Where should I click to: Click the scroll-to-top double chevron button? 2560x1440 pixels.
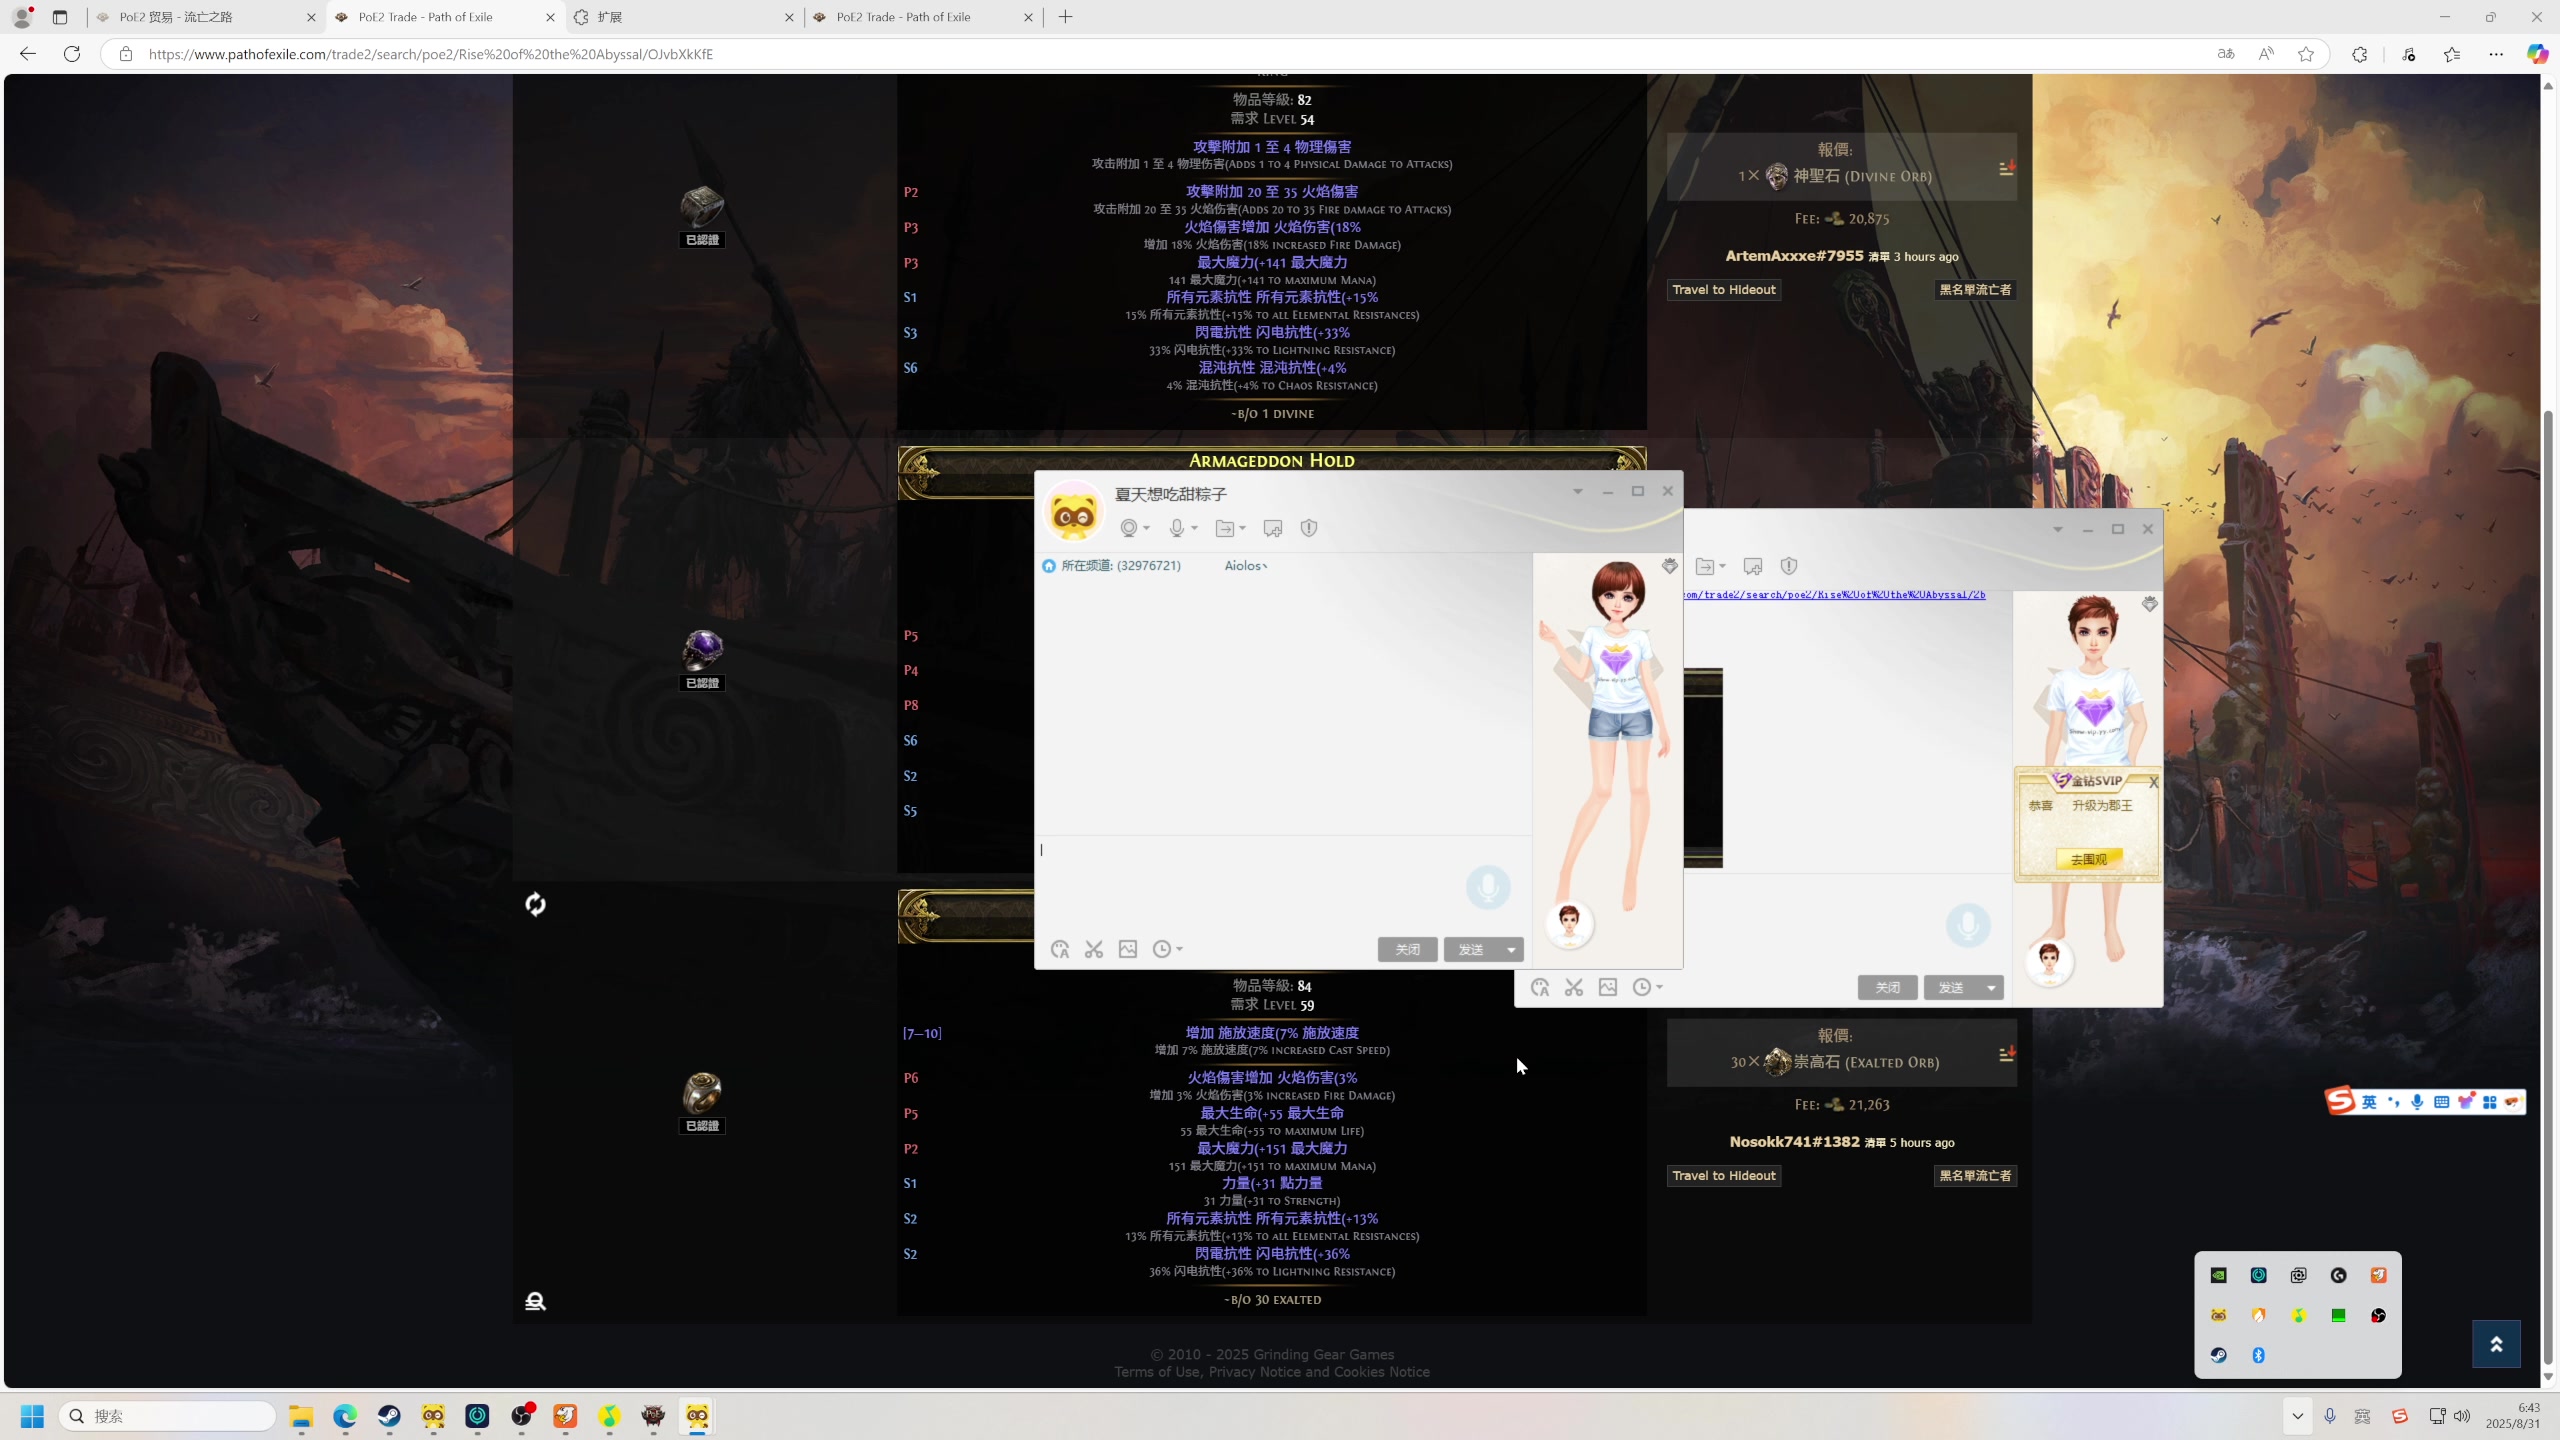(2496, 1344)
